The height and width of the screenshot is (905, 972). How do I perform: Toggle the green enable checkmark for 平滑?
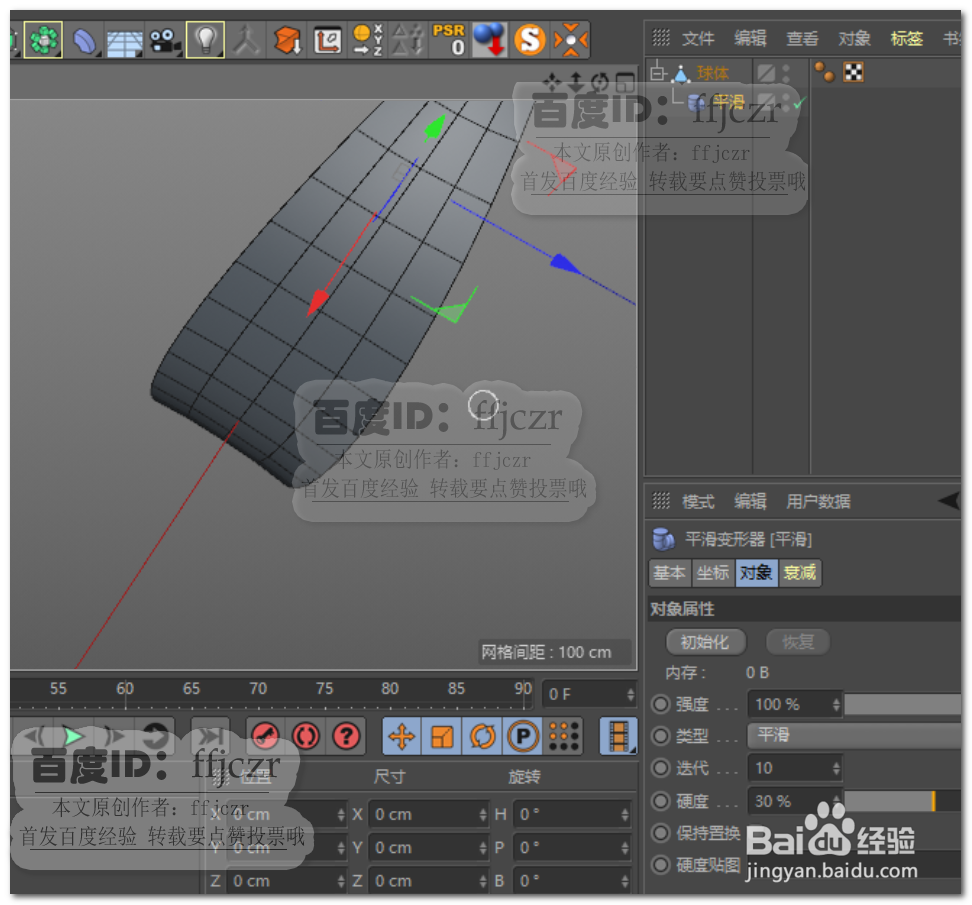click(x=799, y=104)
